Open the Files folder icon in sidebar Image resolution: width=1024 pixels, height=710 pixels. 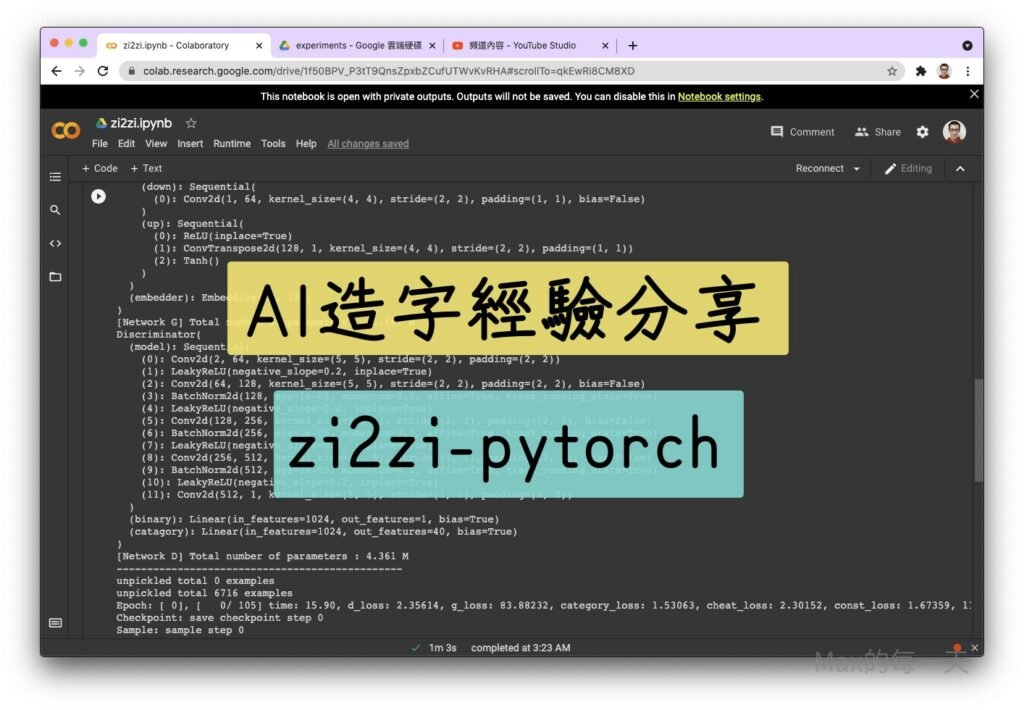(55, 277)
